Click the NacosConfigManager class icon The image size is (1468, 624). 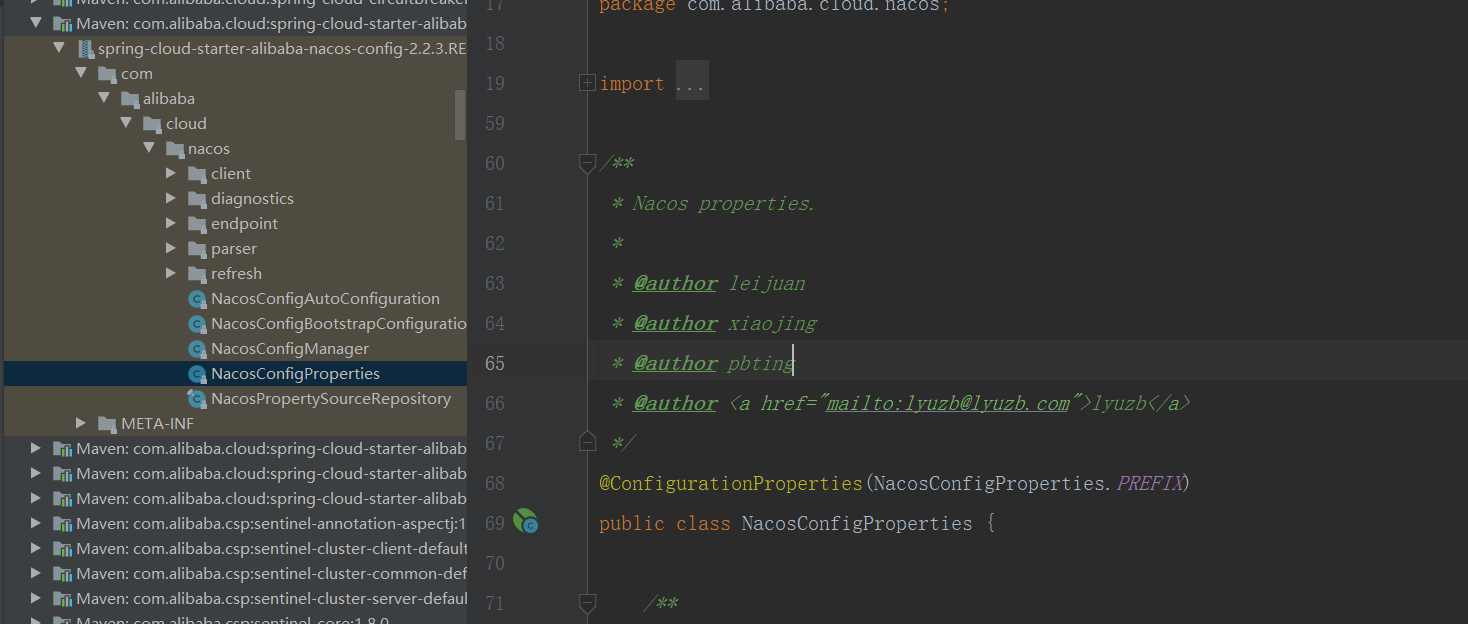[197, 349]
